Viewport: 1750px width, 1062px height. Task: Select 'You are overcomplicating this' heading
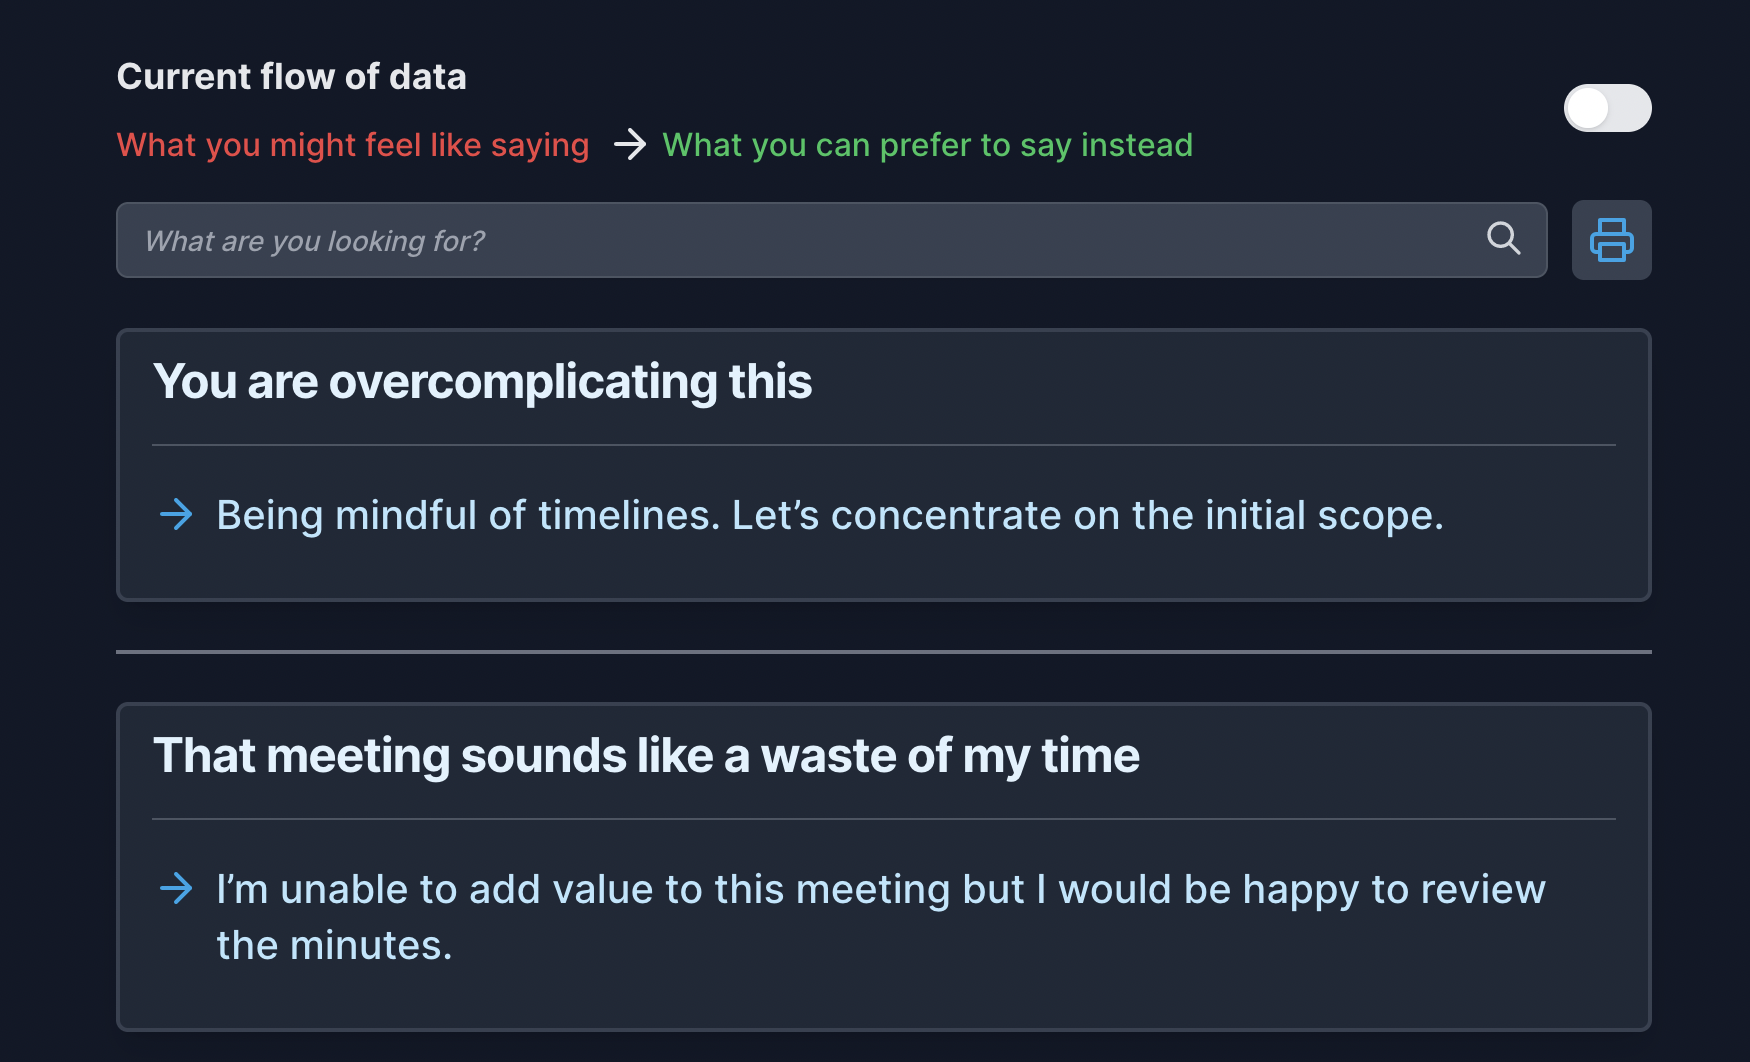pos(482,382)
